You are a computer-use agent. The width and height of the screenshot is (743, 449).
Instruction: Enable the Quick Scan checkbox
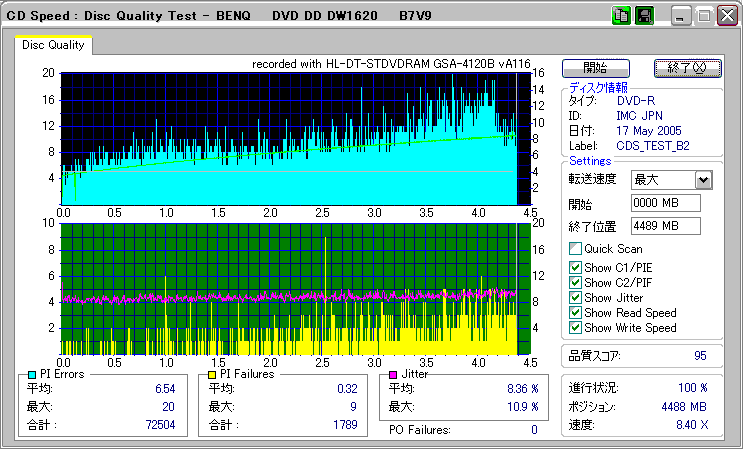tap(575, 249)
